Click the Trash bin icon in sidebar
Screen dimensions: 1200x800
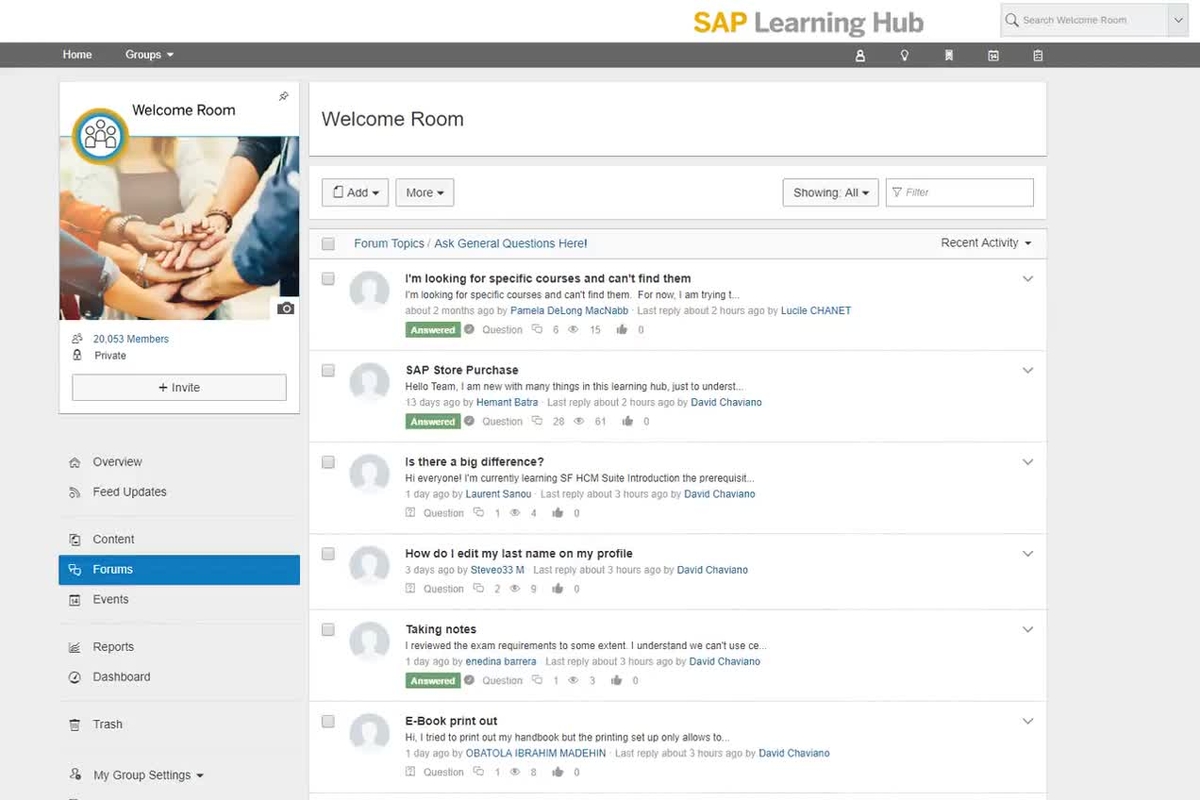pos(75,725)
